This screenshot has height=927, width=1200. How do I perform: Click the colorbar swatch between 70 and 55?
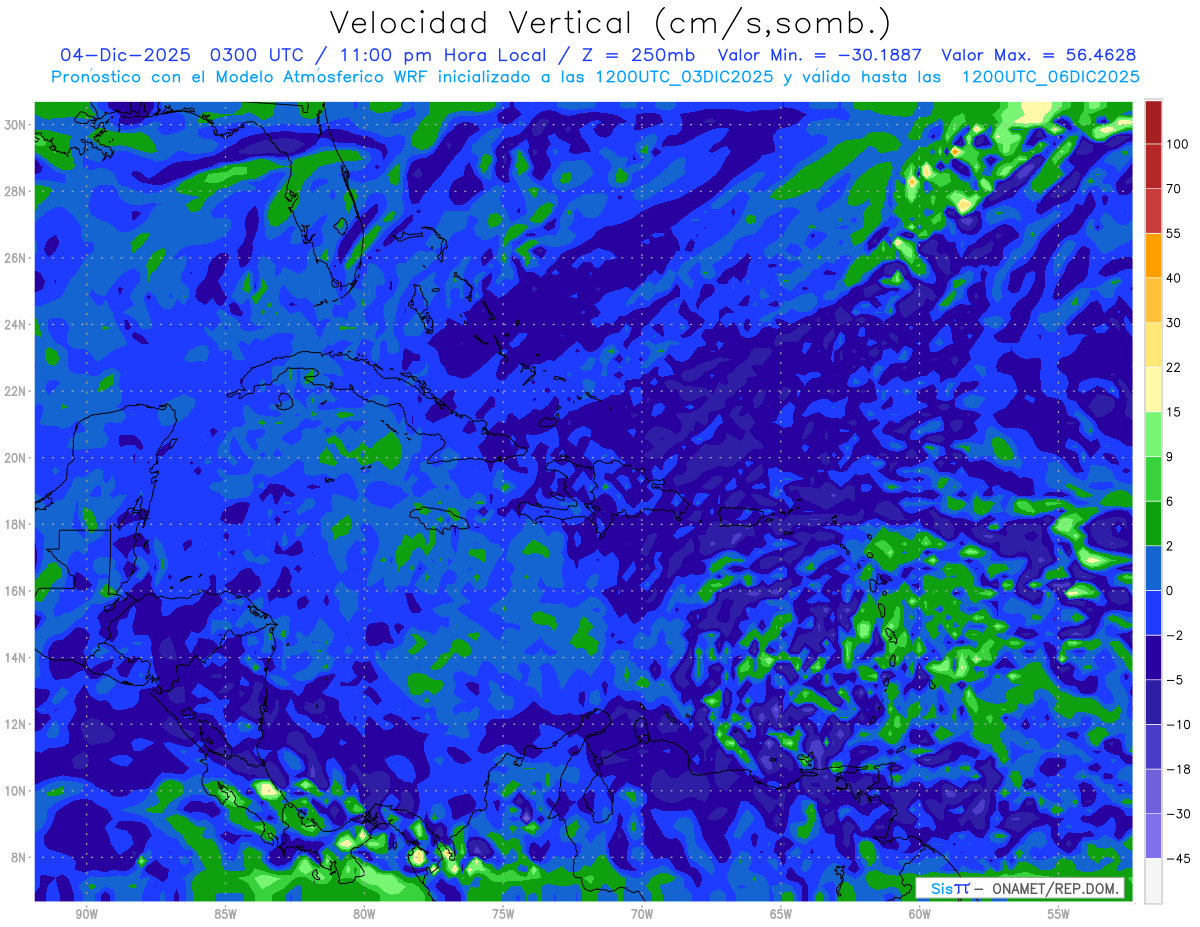(x=1154, y=210)
